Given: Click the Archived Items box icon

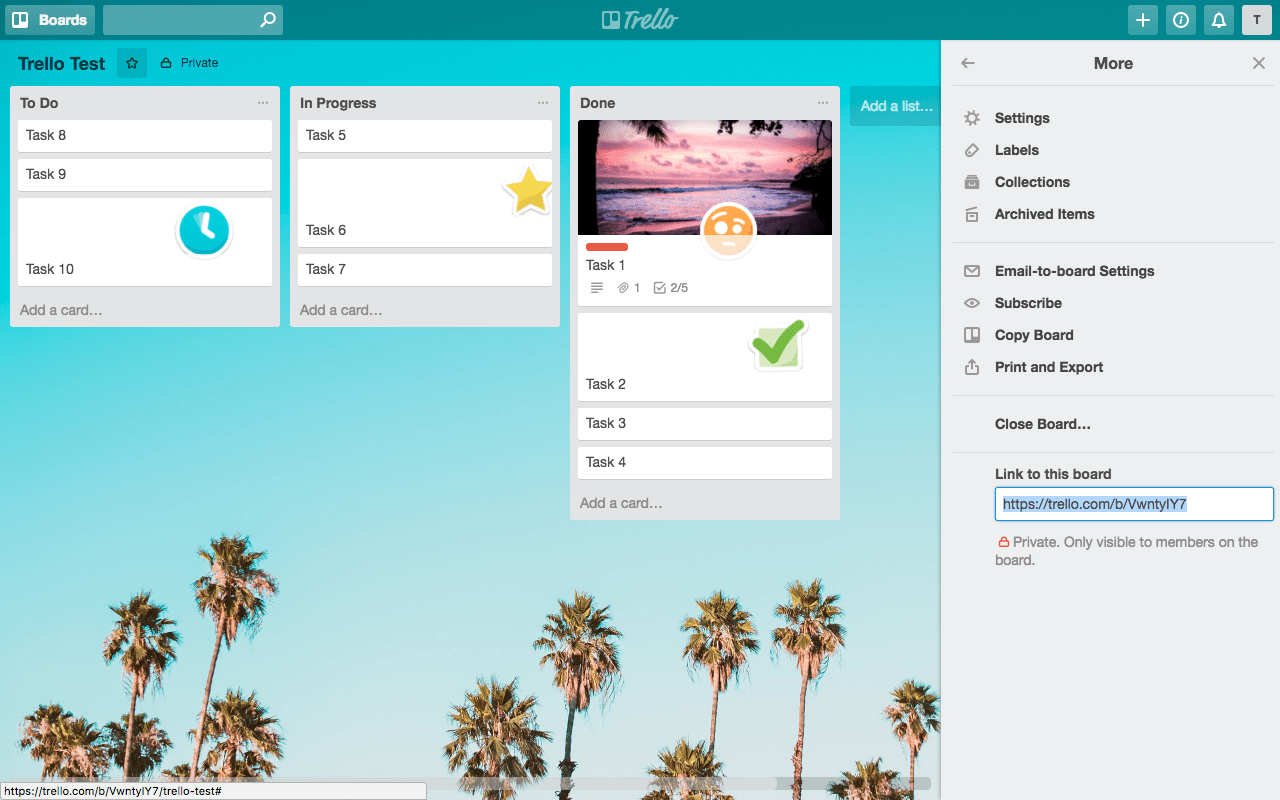Looking at the screenshot, I should point(972,214).
